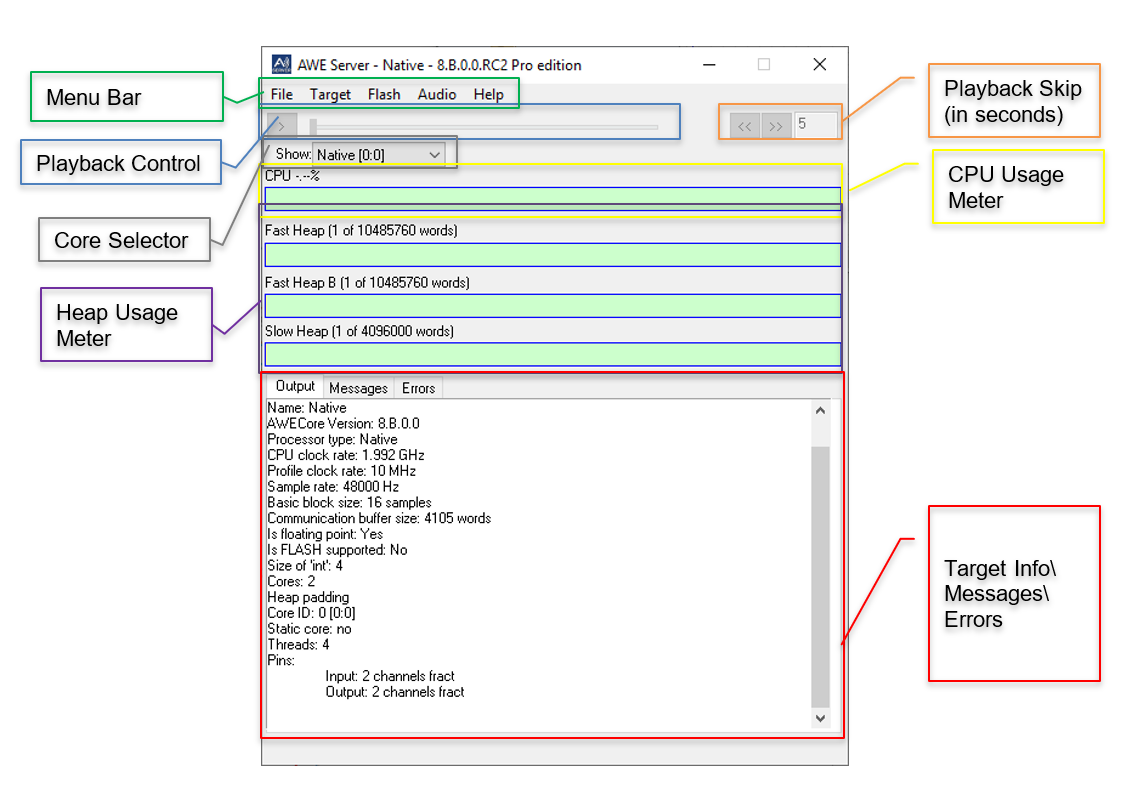Collapse the Show dropdown arrow
This screenshot has height=808, width=1145.
[x=433, y=155]
